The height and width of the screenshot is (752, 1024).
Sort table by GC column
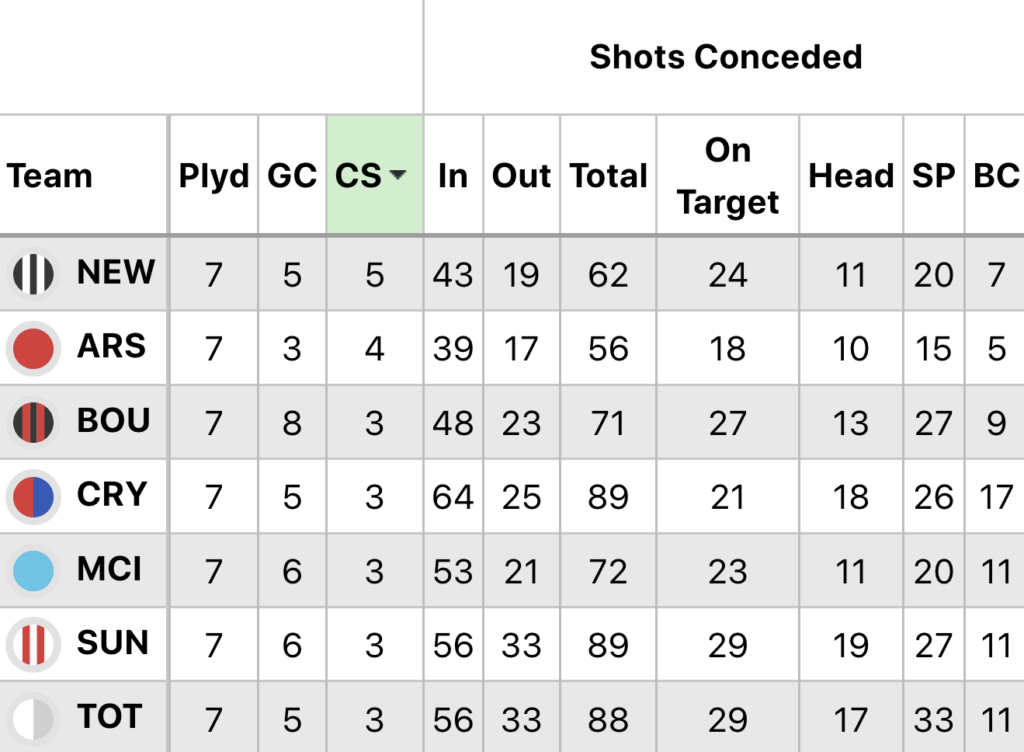pyautogui.click(x=292, y=176)
